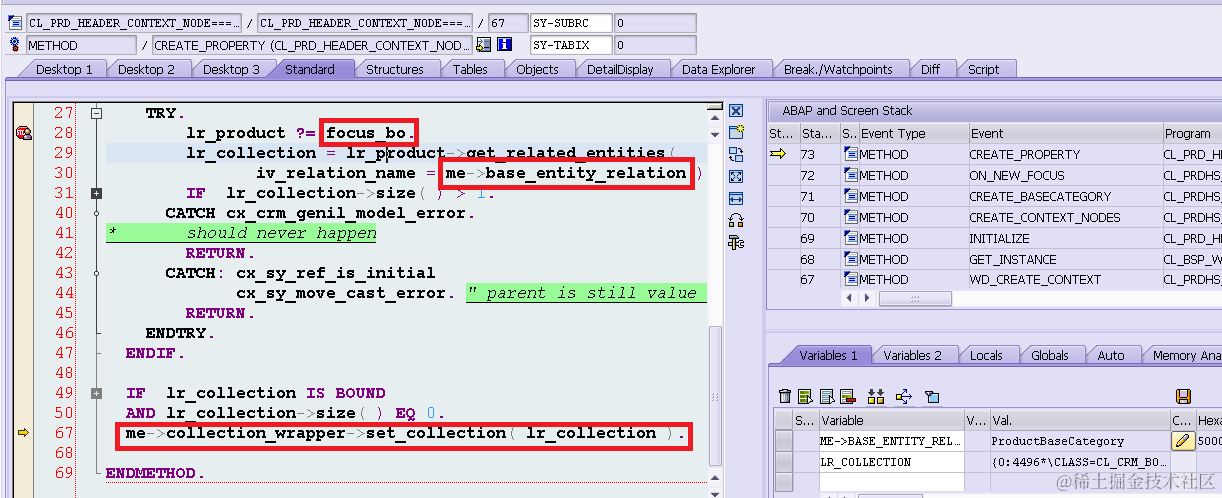Expand the folded IF block at line 31
The image size is (1222, 498).
[x=96, y=193]
